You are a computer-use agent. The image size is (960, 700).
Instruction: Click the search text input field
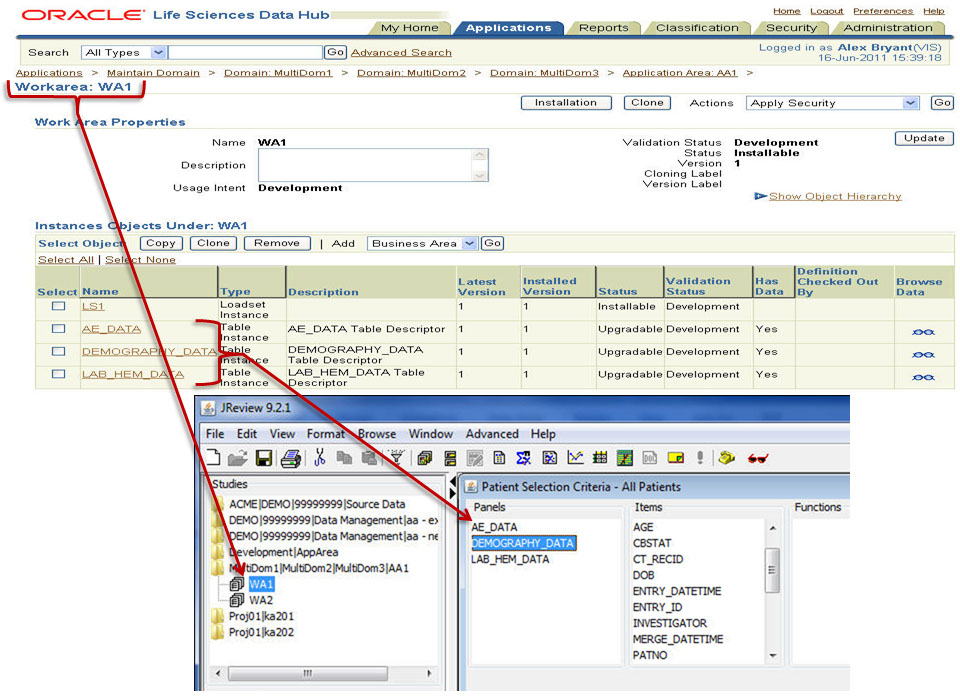(246, 53)
